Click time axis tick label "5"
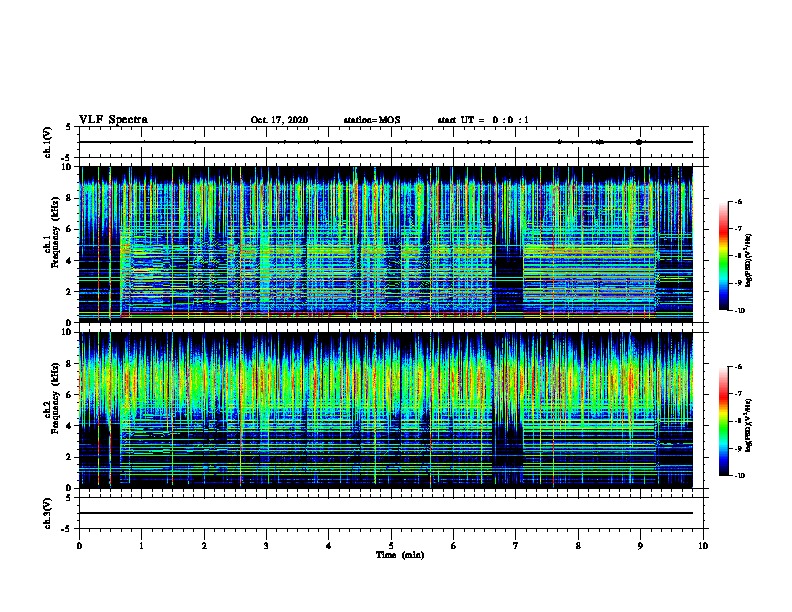The width and height of the screenshot is (792, 612). click(391, 546)
